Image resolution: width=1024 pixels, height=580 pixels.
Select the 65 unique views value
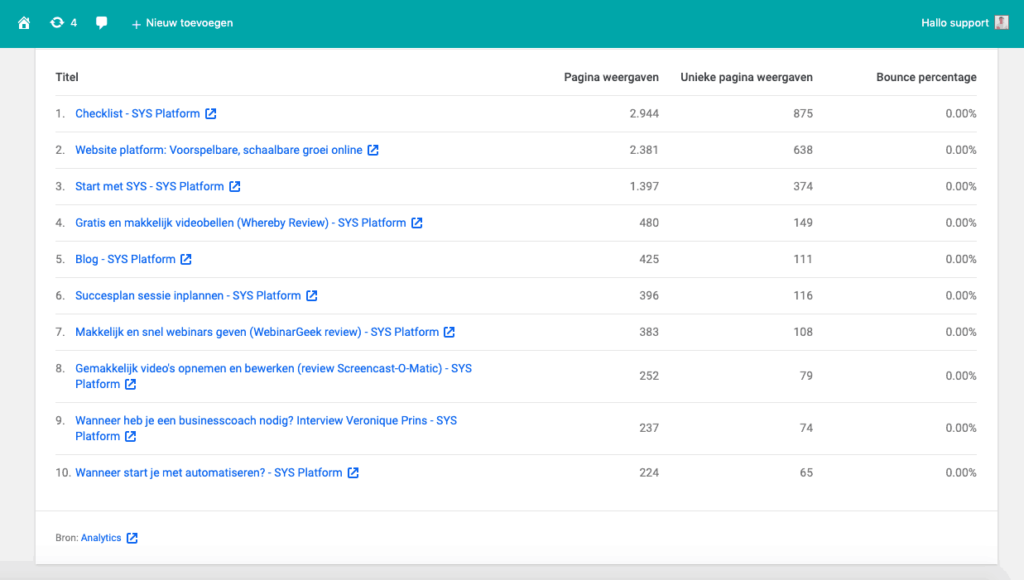click(807, 473)
